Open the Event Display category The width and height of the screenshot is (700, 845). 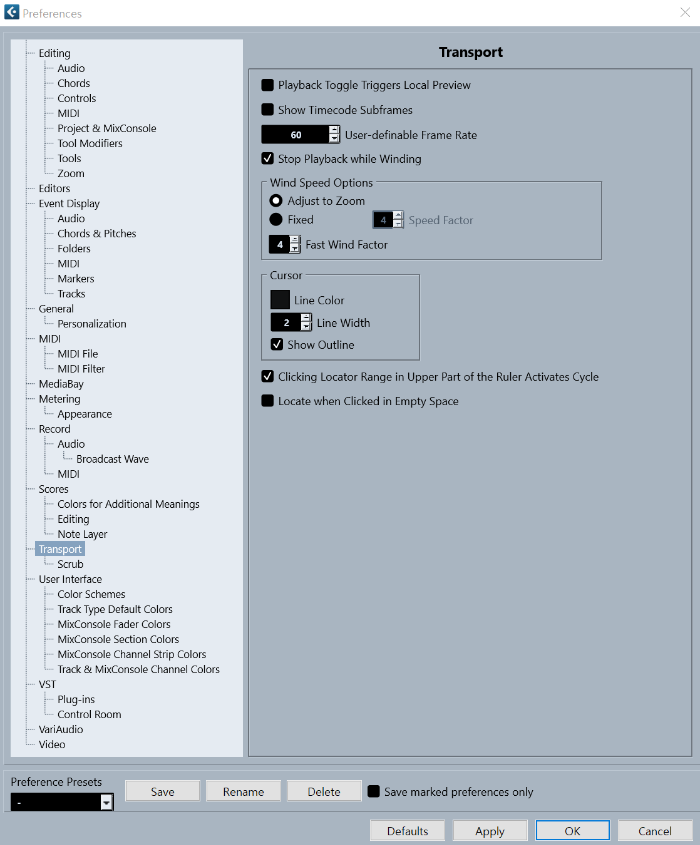[69, 204]
